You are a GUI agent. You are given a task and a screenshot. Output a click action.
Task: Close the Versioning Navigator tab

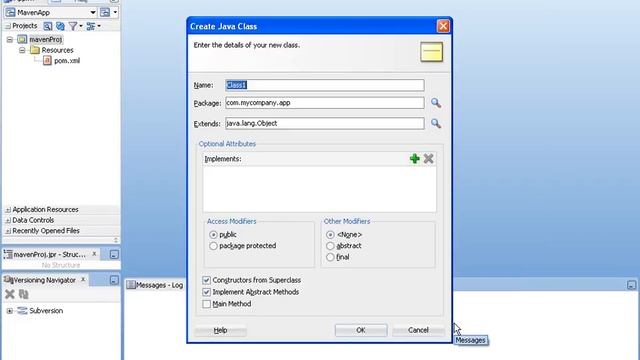(83, 280)
